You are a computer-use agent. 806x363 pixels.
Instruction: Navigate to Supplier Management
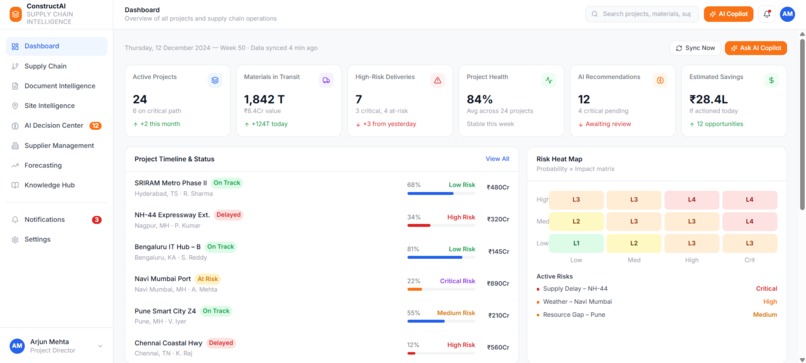point(57,146)
